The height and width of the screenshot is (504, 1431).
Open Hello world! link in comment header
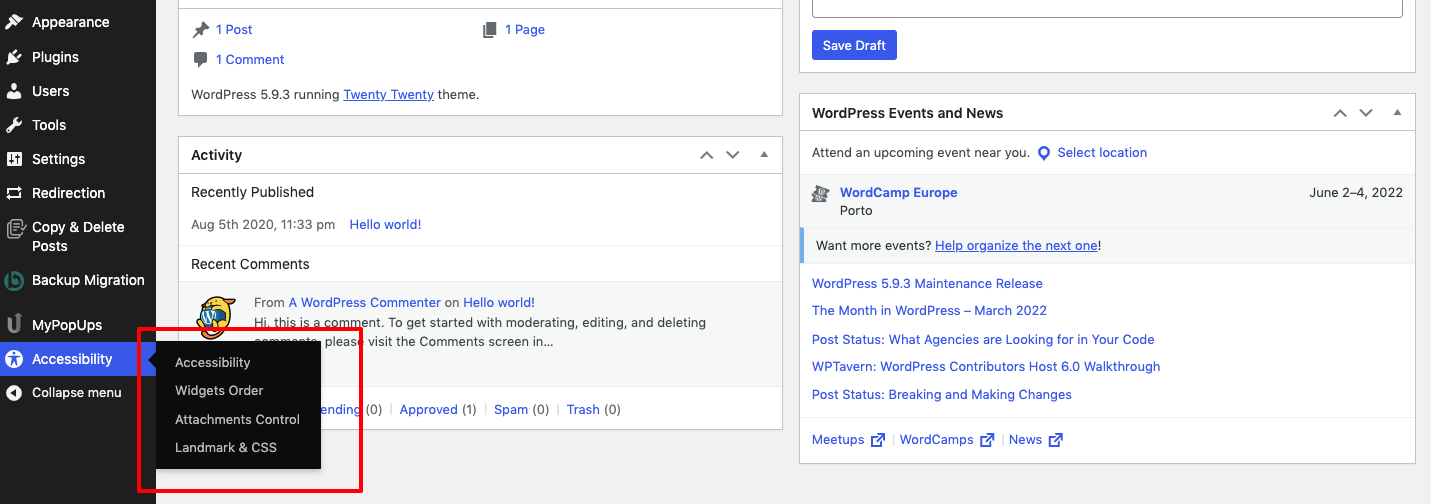tap(499, 302)
